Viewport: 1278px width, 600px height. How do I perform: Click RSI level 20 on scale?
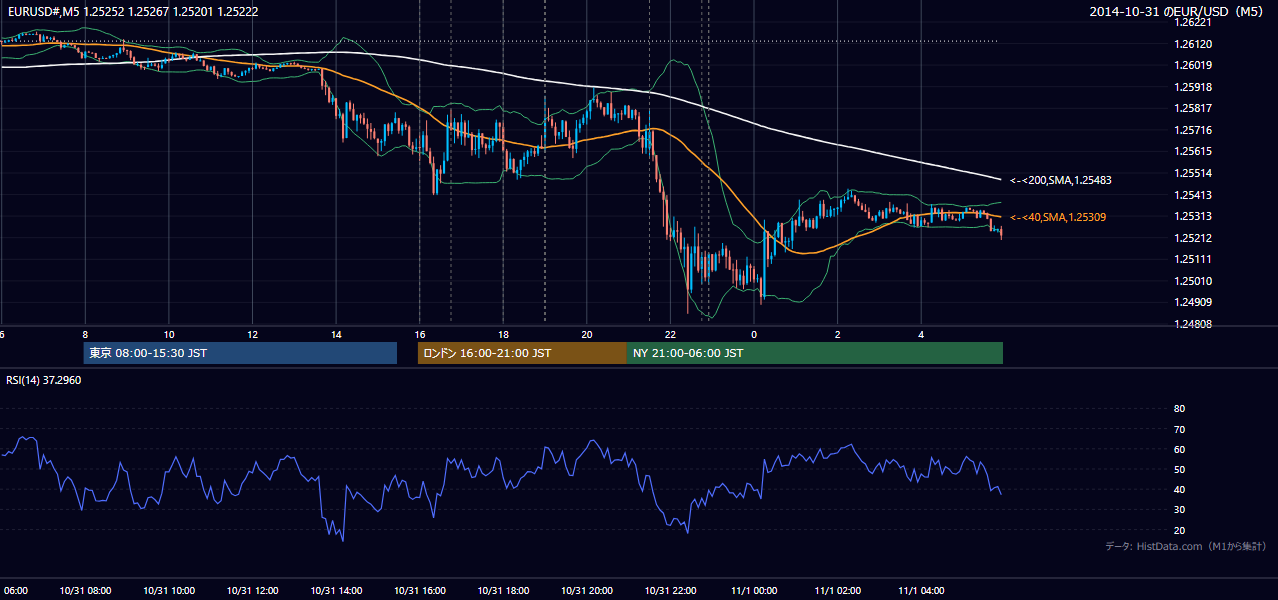click(1179, 530)
